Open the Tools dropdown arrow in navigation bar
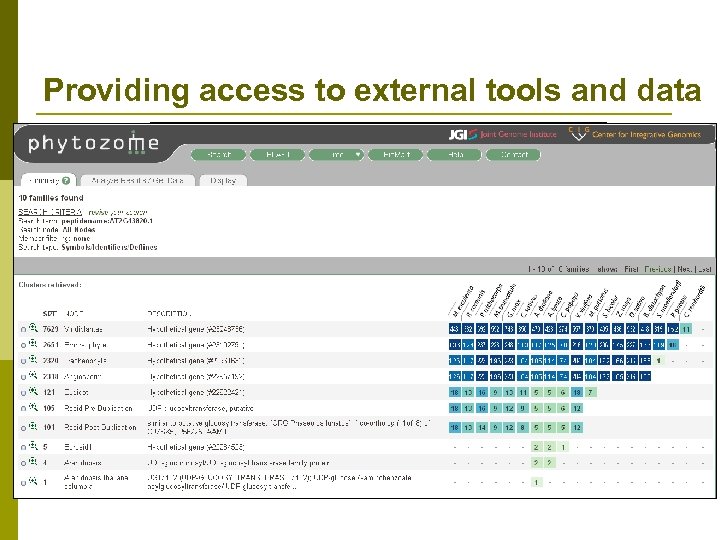 coord(358,155)
